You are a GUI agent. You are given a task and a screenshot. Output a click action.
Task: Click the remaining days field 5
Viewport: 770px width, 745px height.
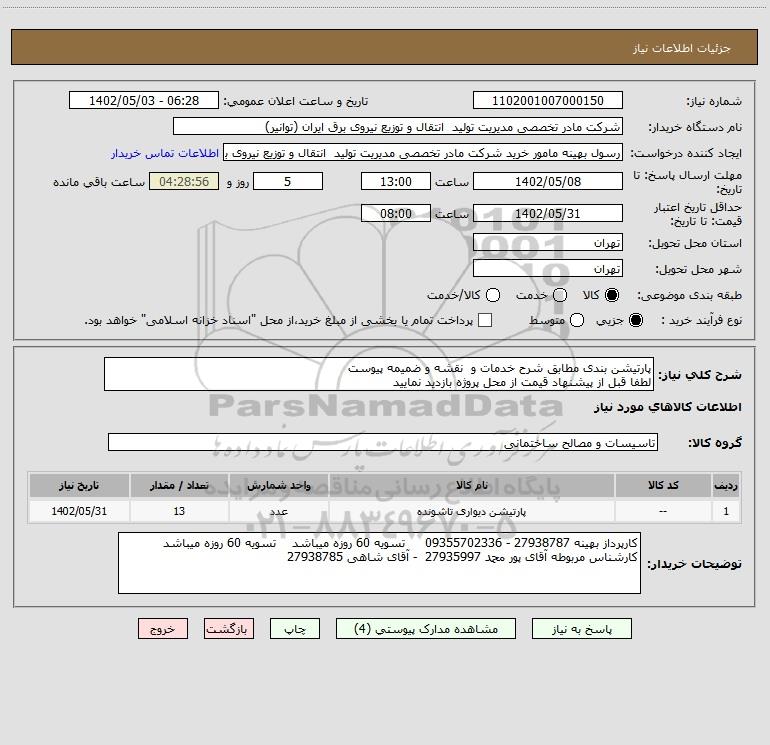pyautogui.click(x=288, y=182)
